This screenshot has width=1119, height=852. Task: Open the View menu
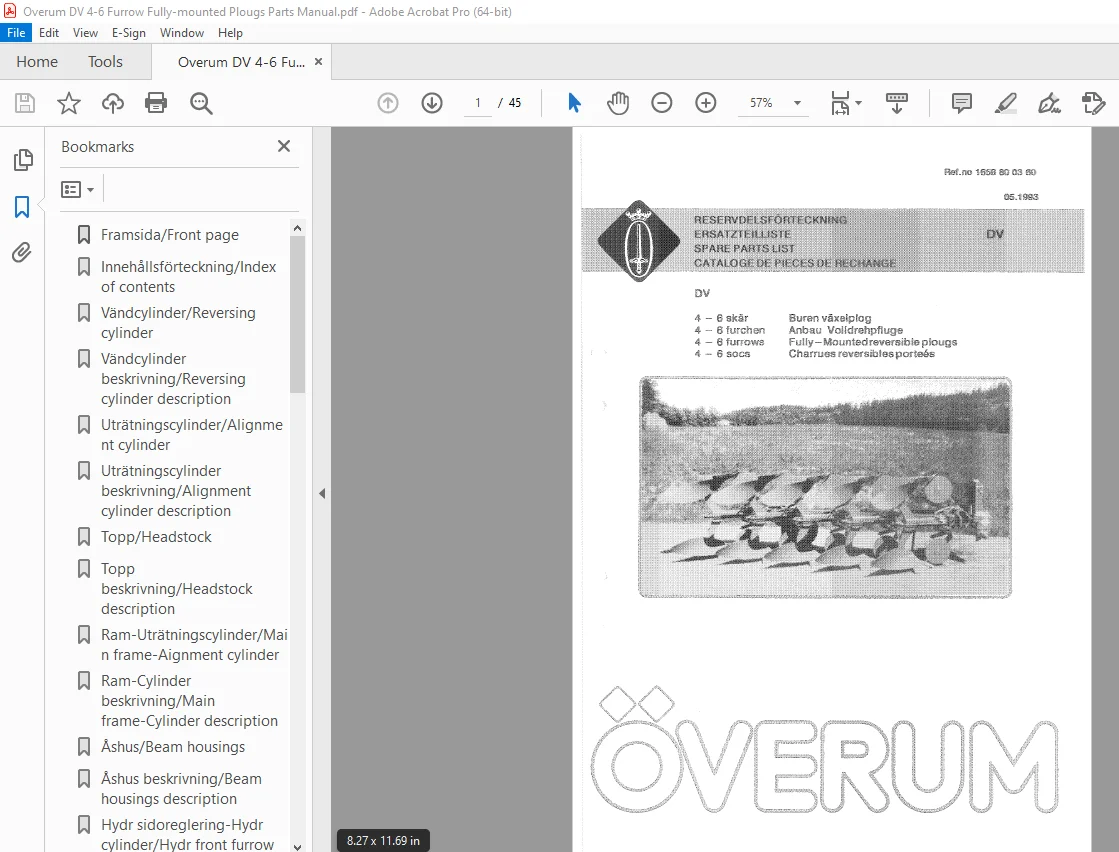(85, 33)
